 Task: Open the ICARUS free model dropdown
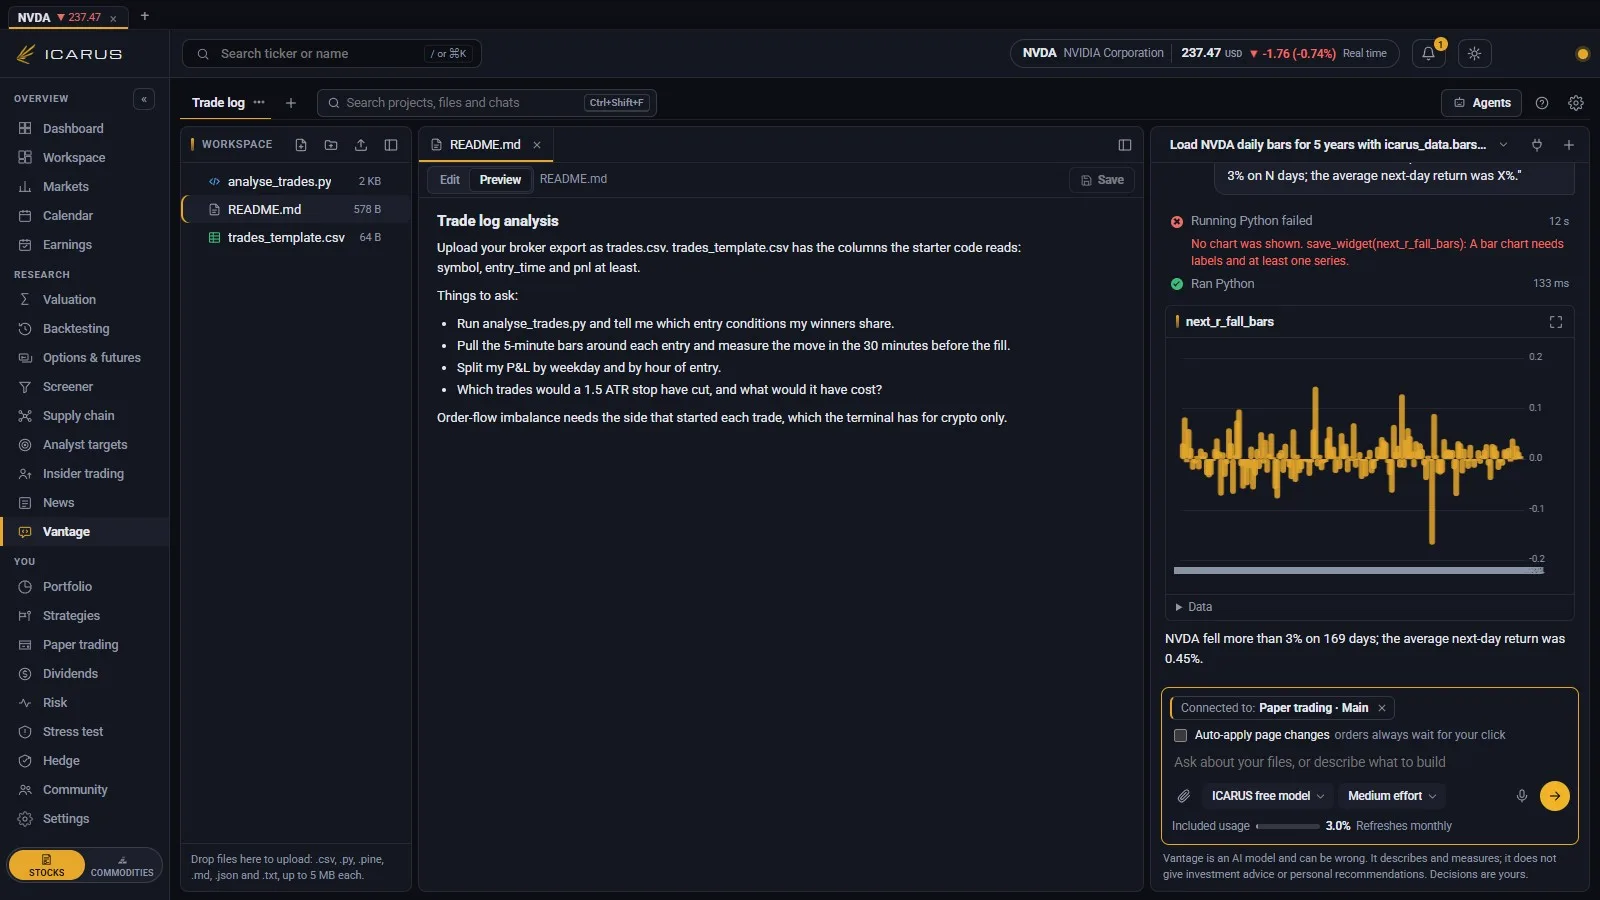point(1268,796)
